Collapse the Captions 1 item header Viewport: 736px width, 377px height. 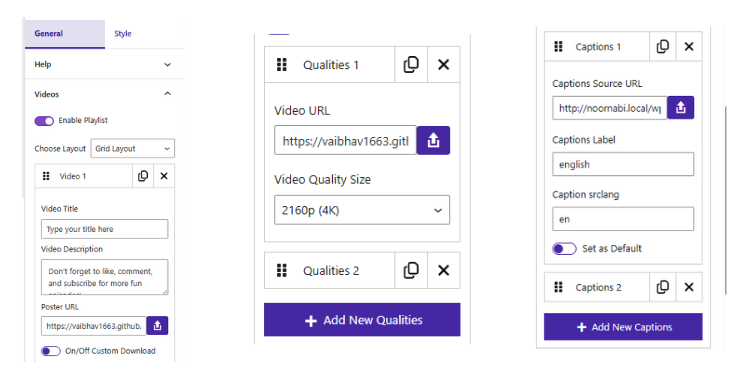[x=598, y=46]
